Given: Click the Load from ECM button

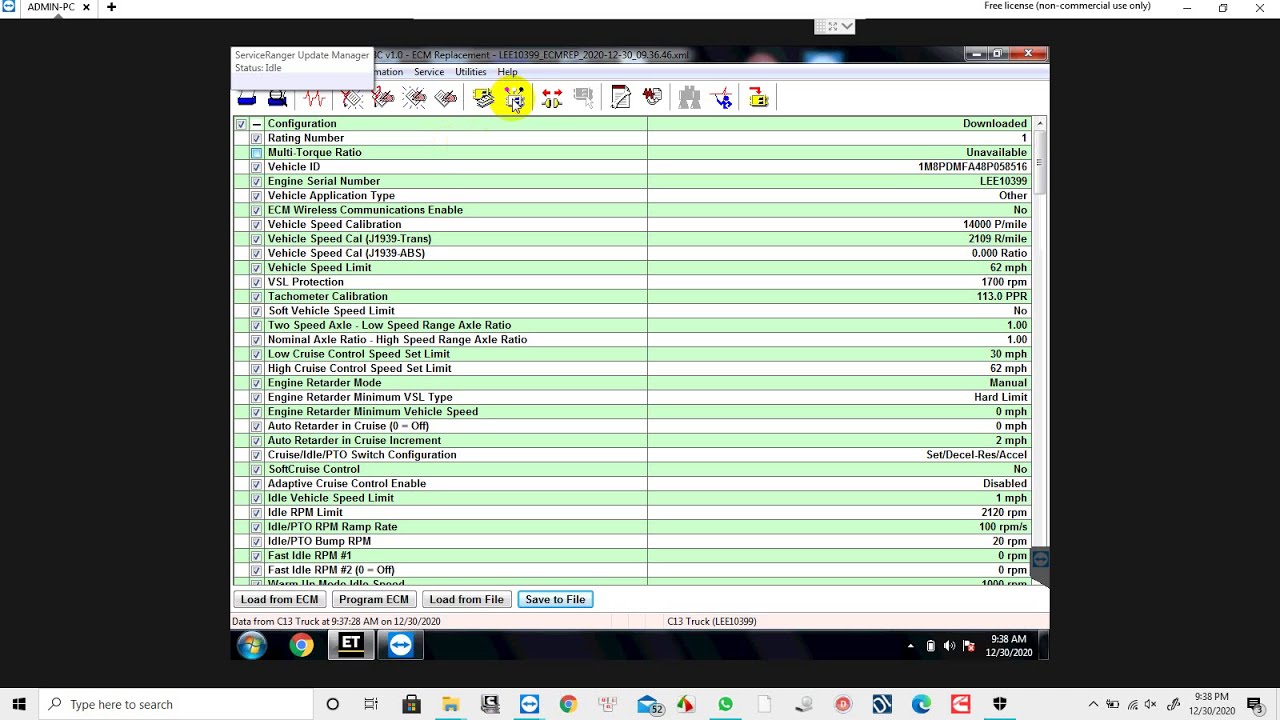Looking at the screenshot, I should [279, 599].
